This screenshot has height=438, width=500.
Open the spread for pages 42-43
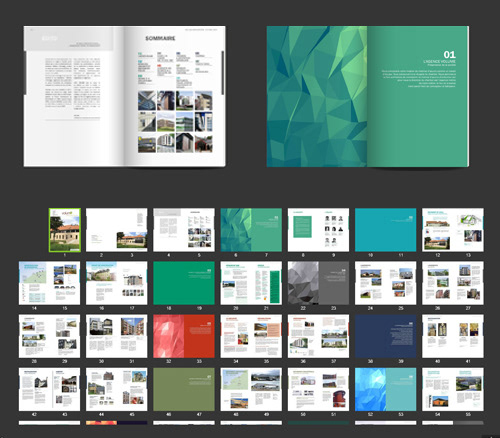pos(49,389)
